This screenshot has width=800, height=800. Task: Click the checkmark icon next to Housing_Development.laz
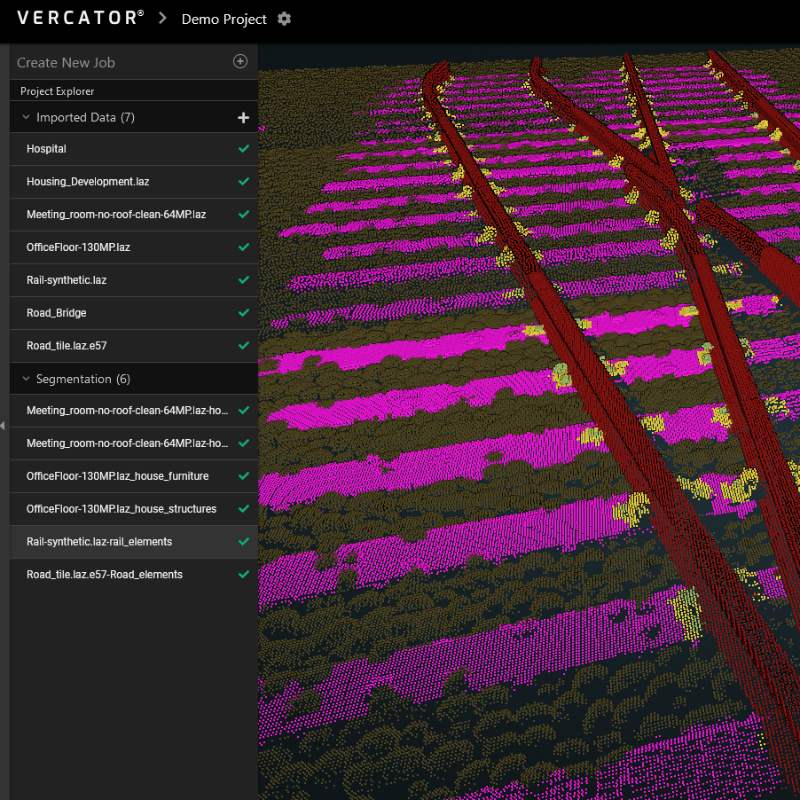click(x=242, y=182)
